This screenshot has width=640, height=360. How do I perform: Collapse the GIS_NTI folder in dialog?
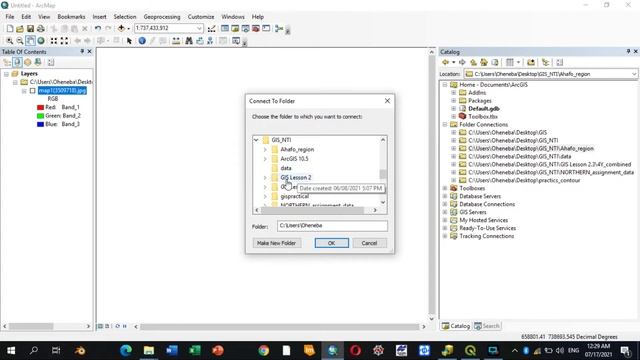pyautogui.click(x=256, y=140)
